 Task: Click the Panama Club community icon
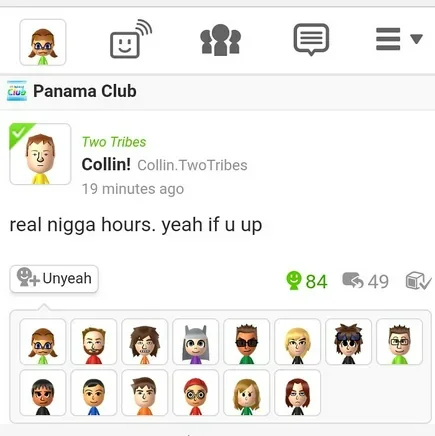tap(17, 91)
